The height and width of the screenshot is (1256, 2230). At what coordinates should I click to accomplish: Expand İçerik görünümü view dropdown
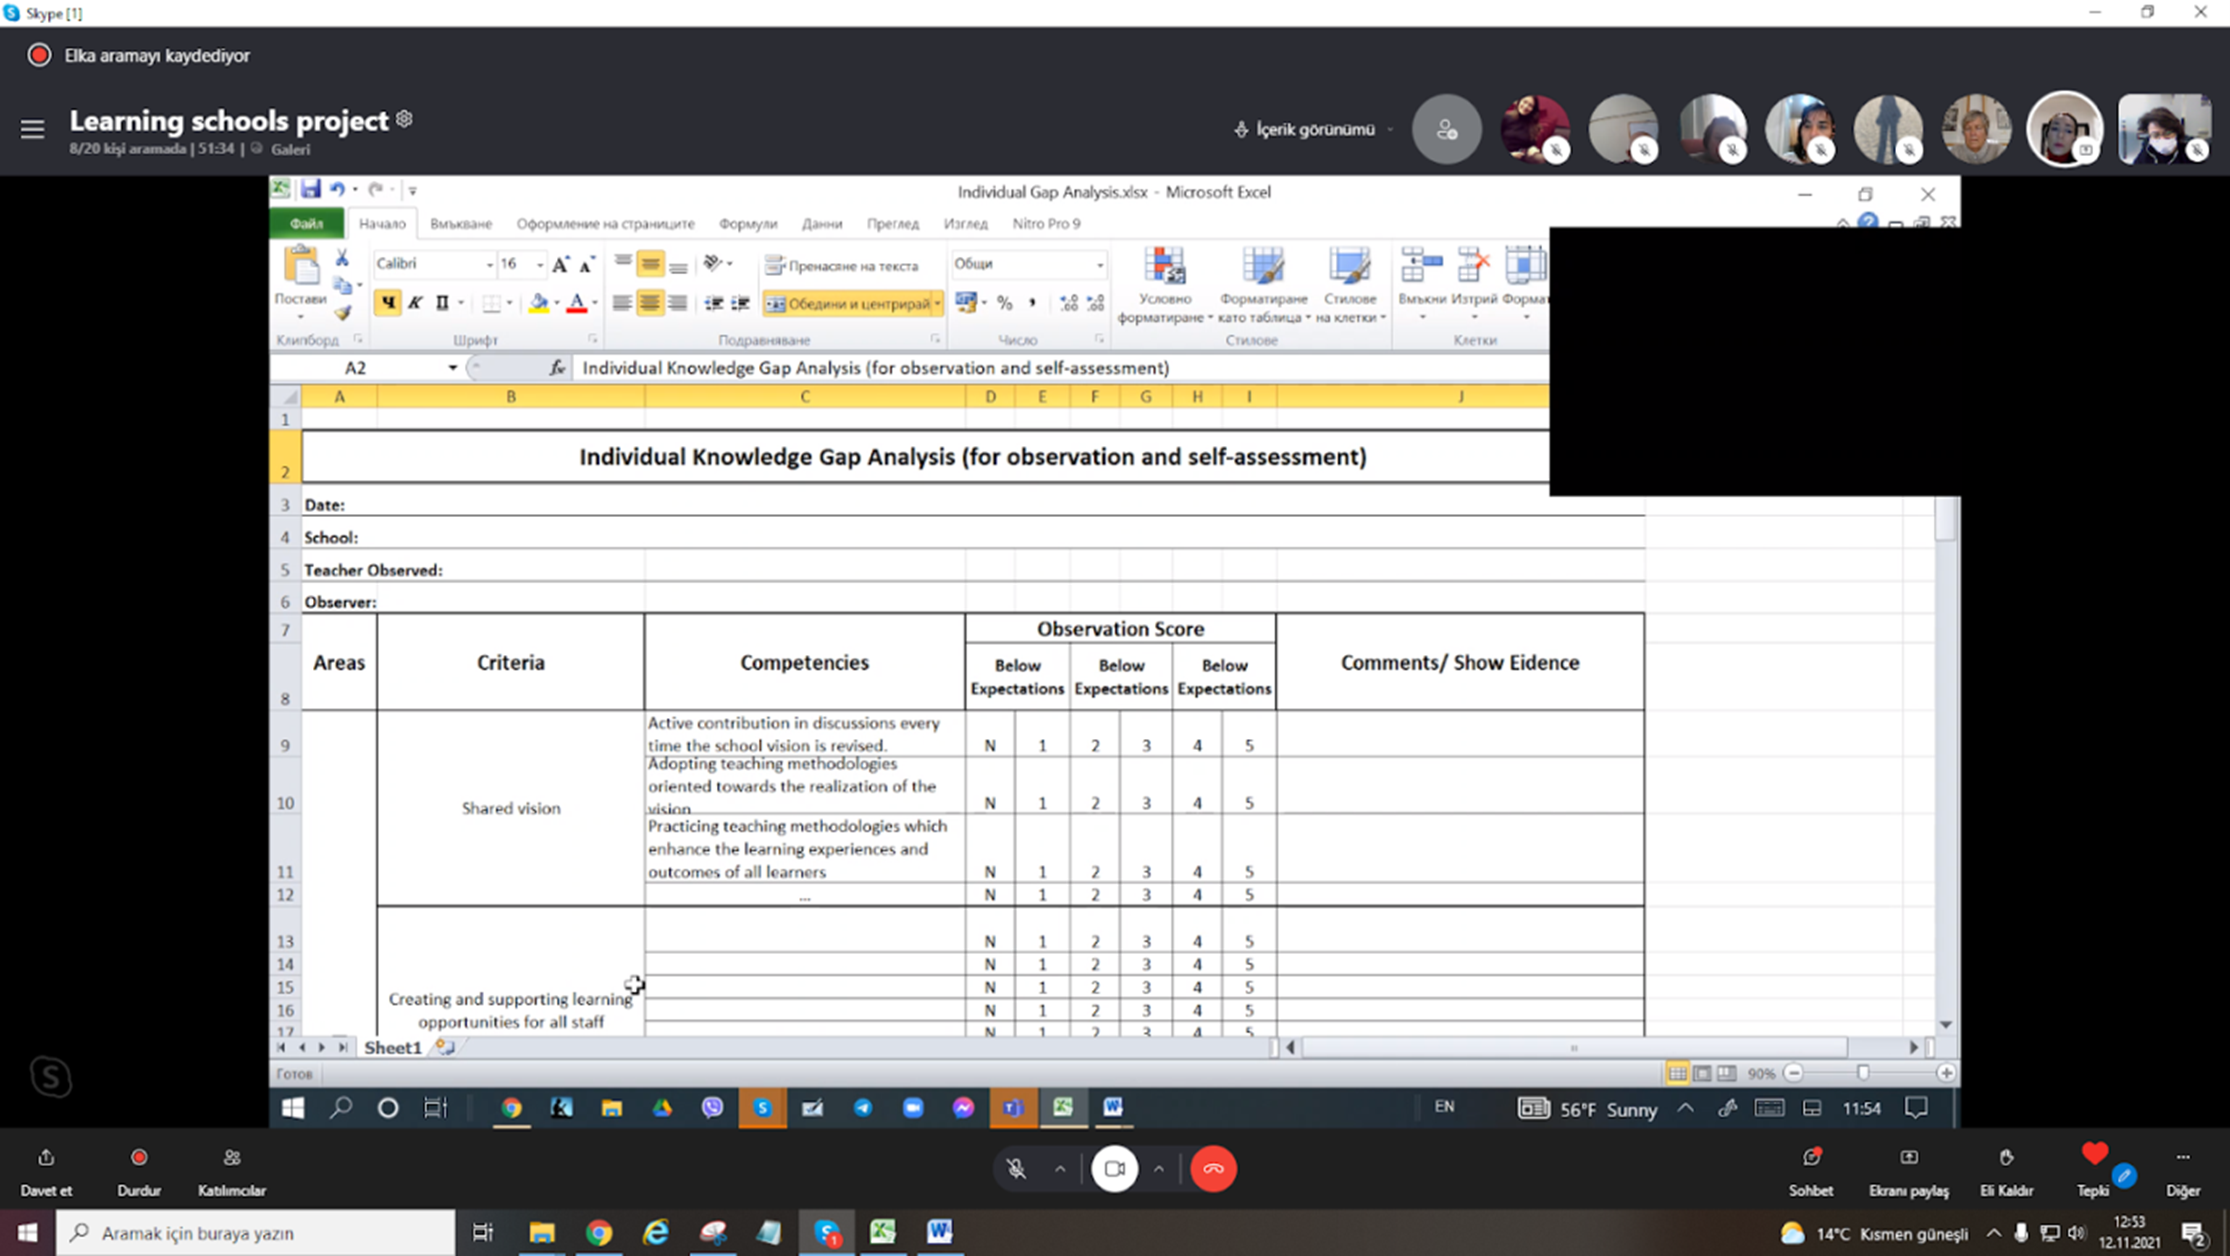click(x=1314, y=129)
